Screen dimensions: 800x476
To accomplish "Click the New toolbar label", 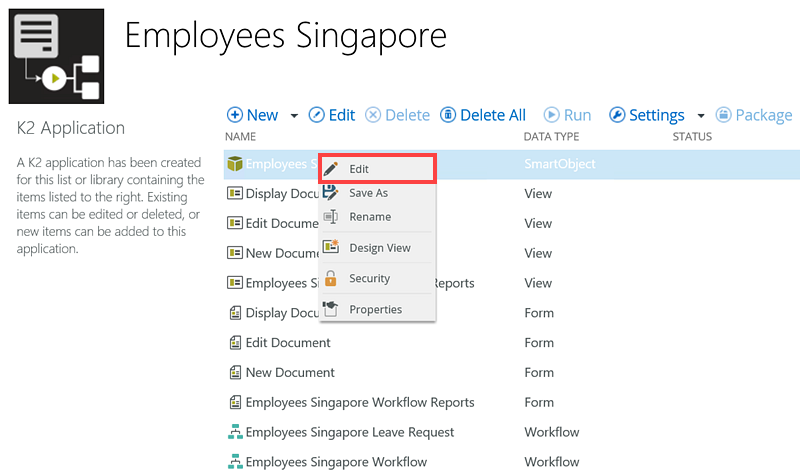I will click(262, 115).
